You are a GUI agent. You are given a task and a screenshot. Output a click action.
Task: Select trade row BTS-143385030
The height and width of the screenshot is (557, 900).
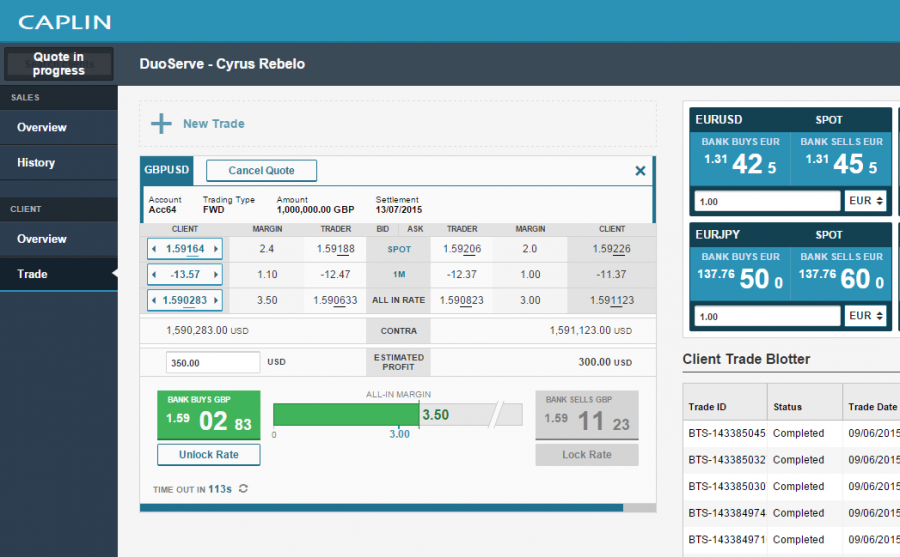(x=792, y=486)
